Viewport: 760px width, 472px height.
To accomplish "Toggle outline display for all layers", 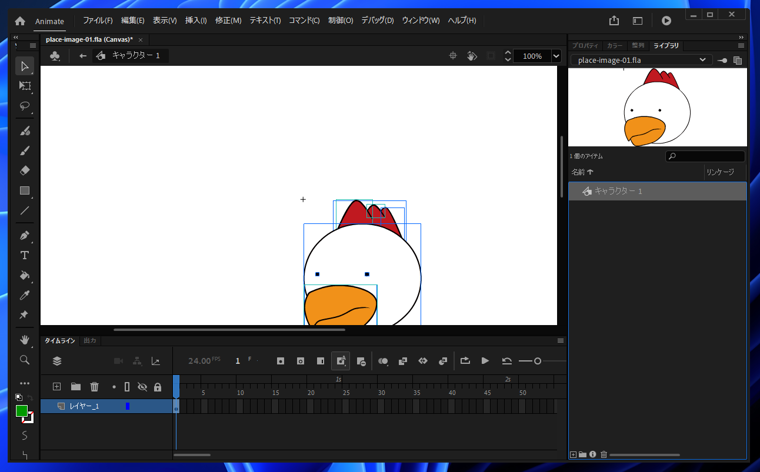I will click(x=127, y=387).
